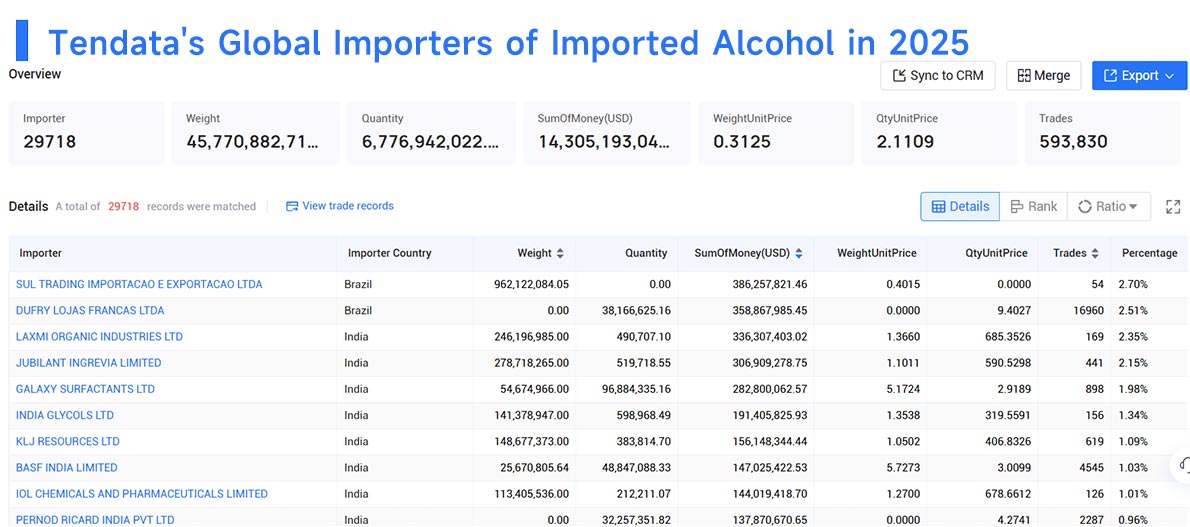Sort by Trades column arrows

click(1094, 254)
